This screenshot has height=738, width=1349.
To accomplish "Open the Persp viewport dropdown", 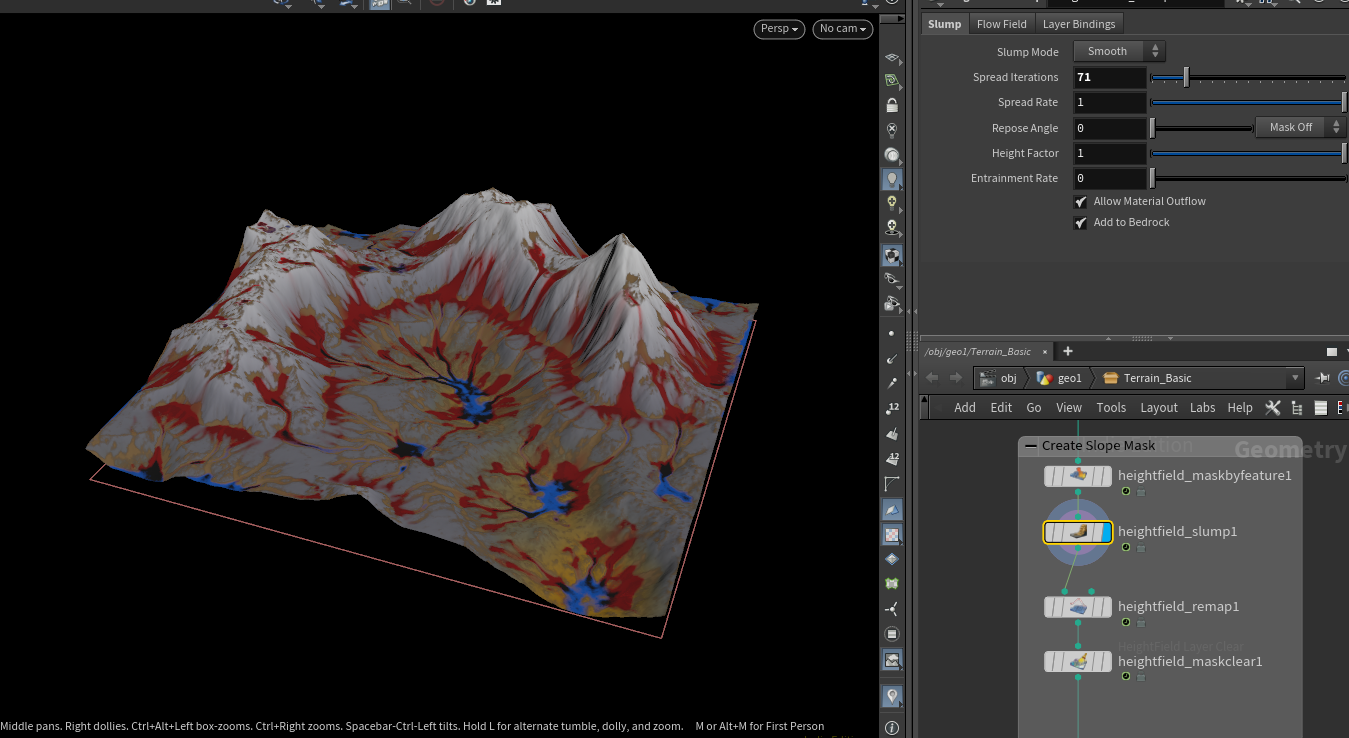I will pyautogui.click(x=779, y=29).
